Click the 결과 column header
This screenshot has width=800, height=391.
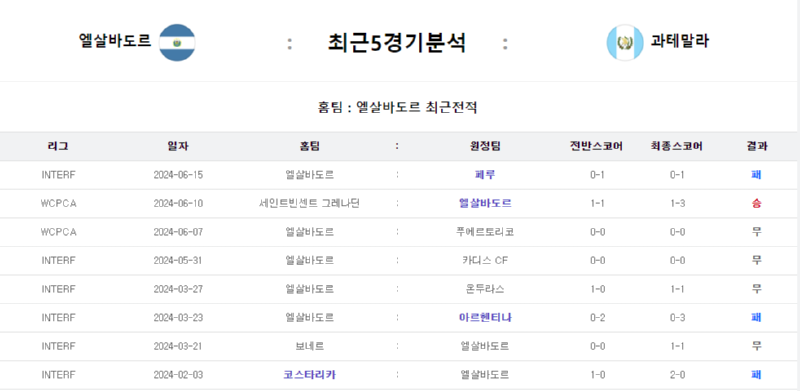pos(756,146)
